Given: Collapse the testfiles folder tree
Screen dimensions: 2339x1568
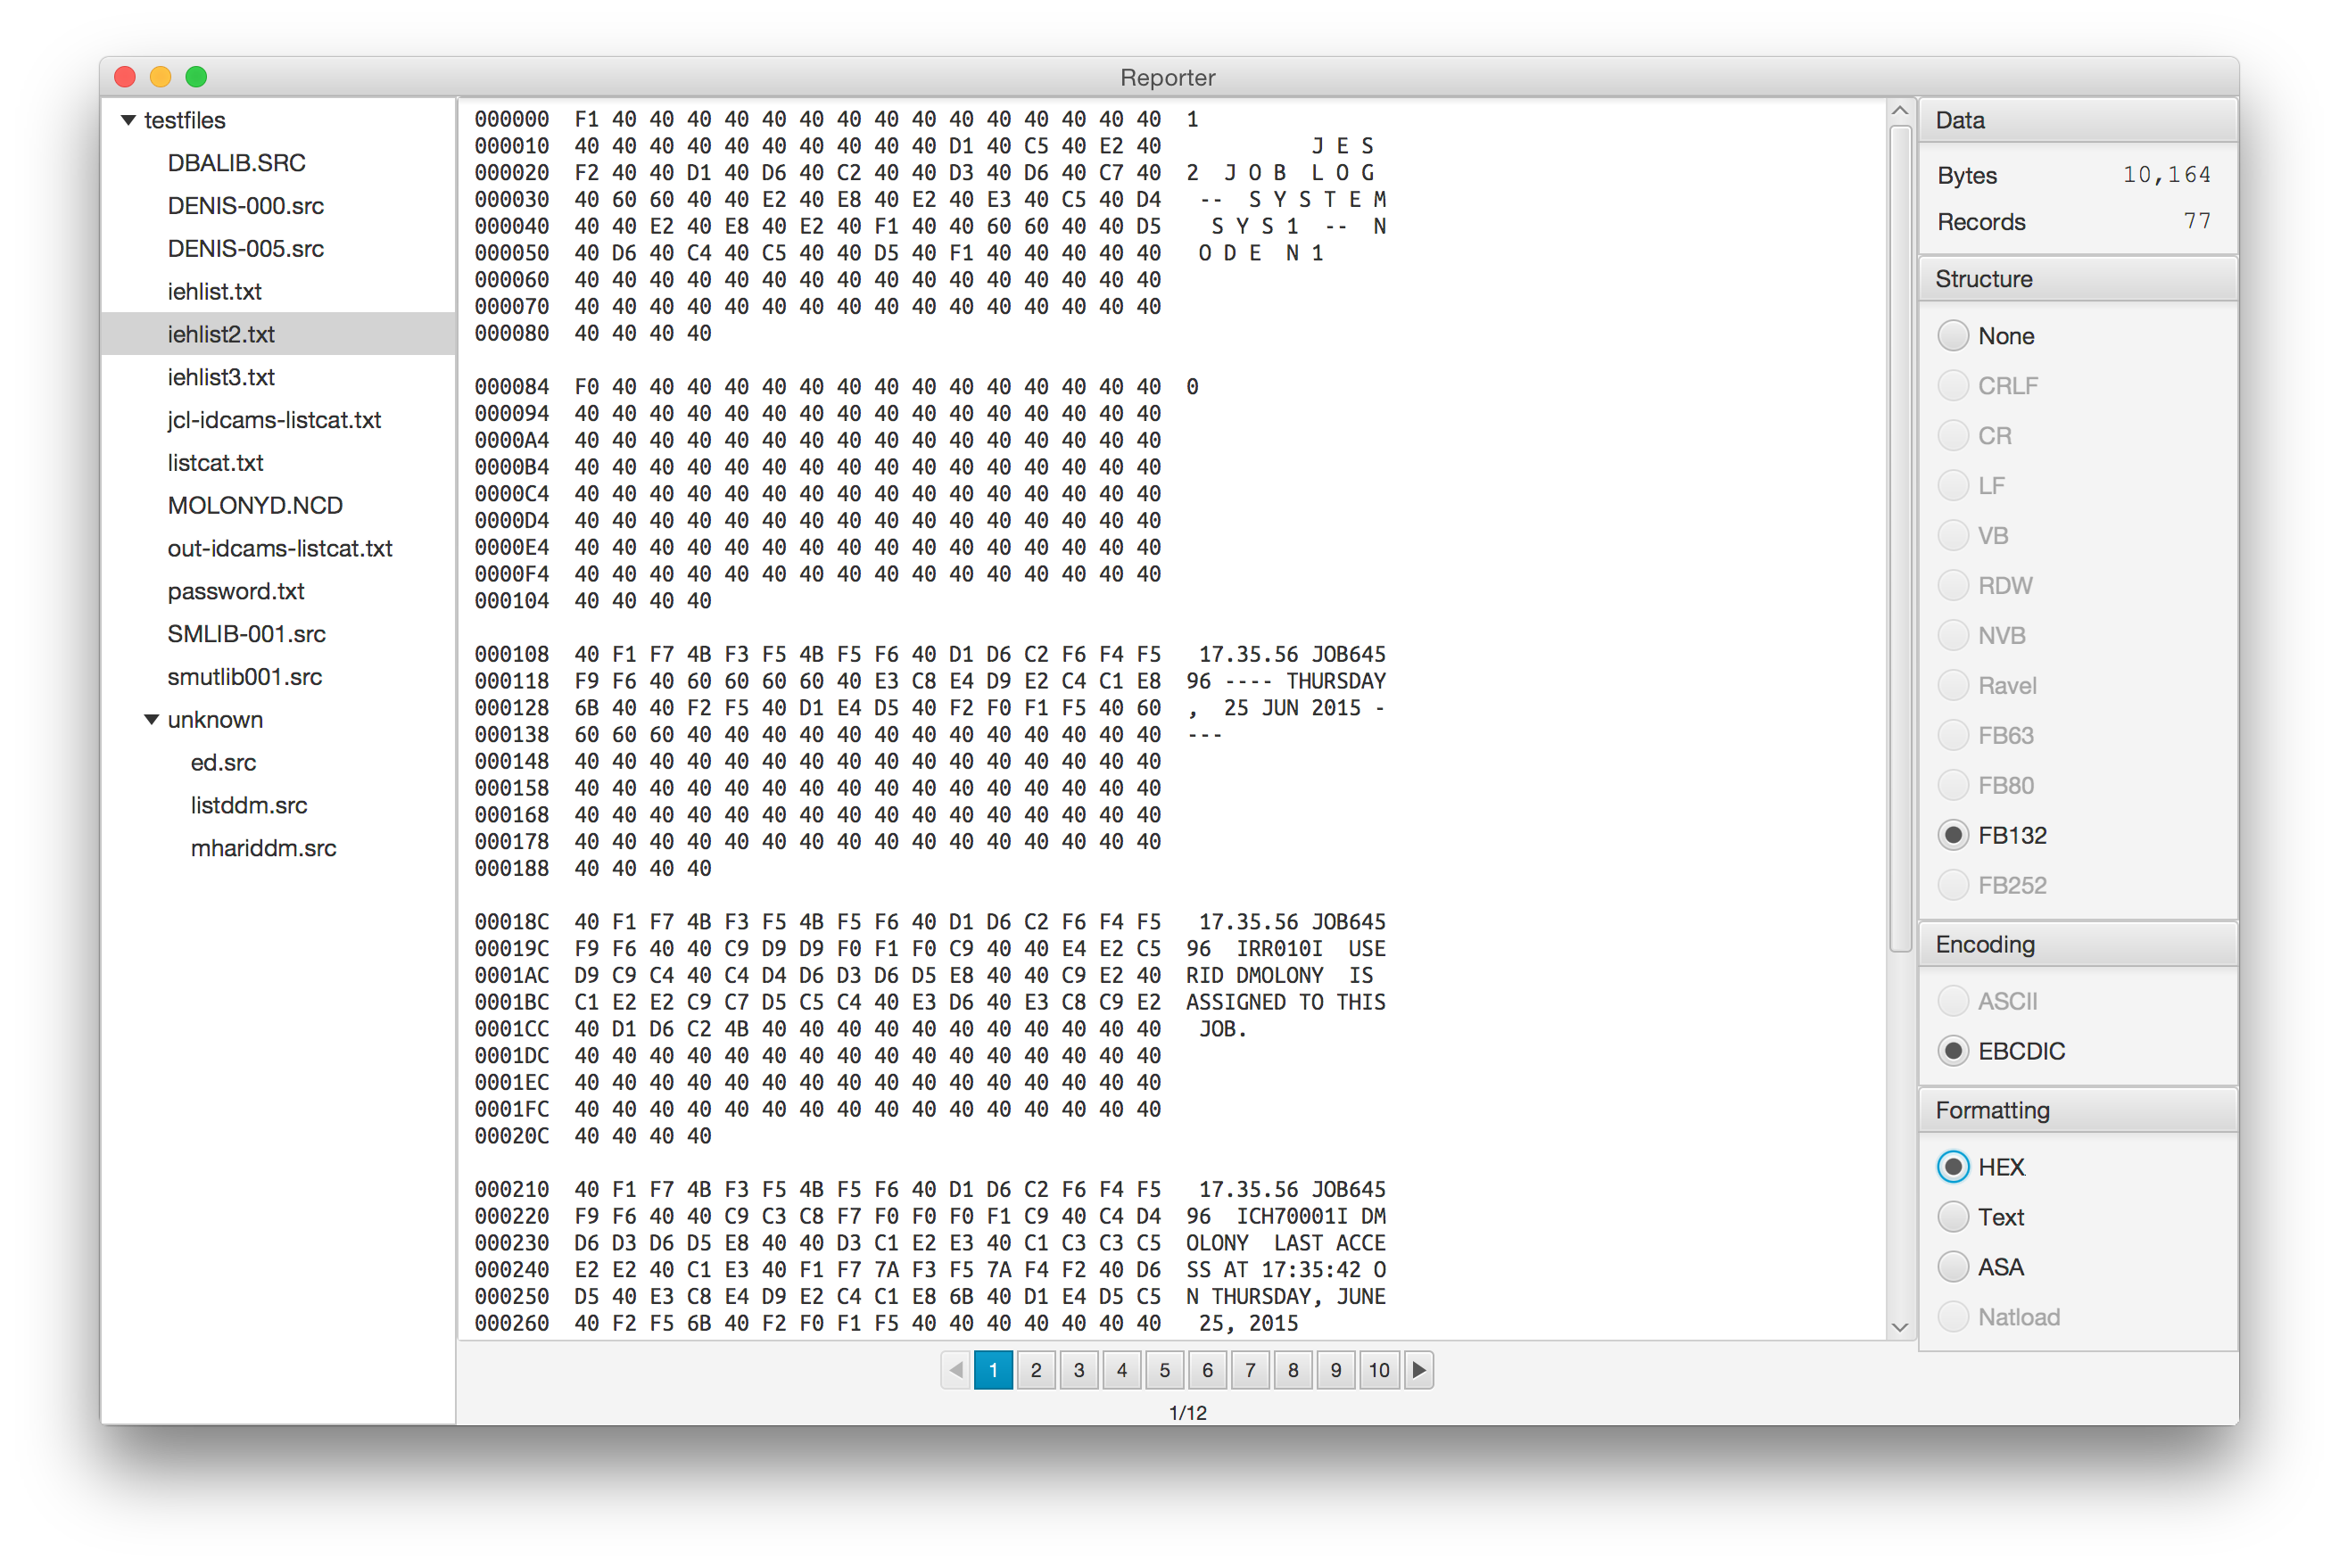Looking at the screenshot, I should [128, 120].
